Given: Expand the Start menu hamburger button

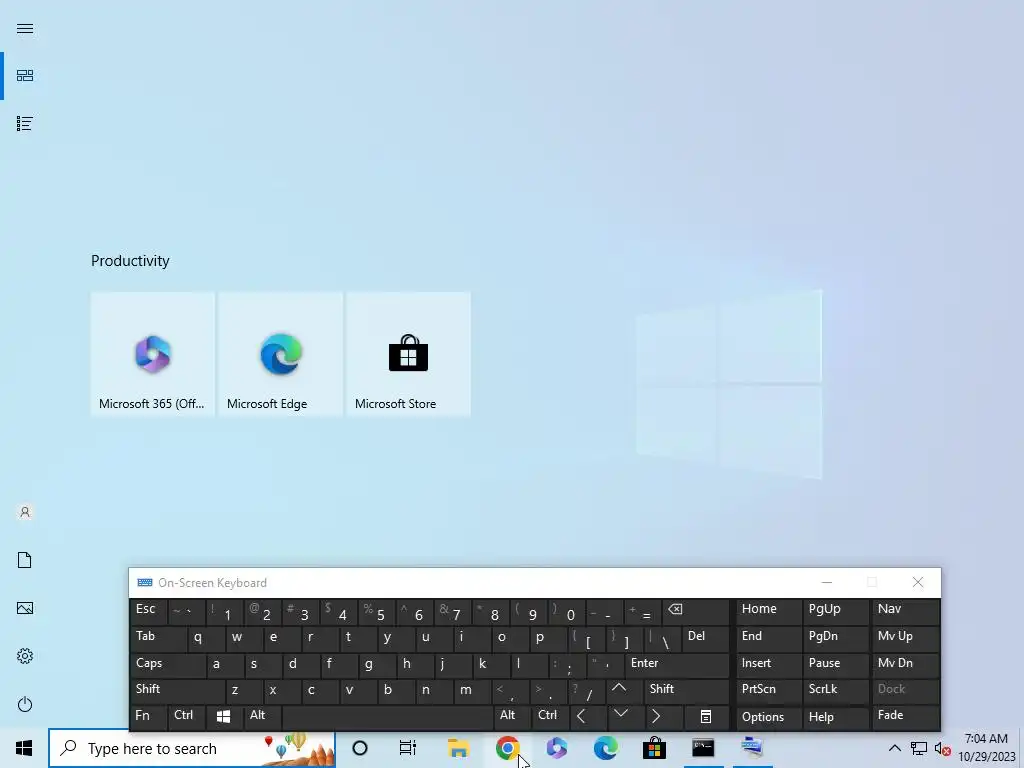Looking at the screenshot, I should point(25,29).
